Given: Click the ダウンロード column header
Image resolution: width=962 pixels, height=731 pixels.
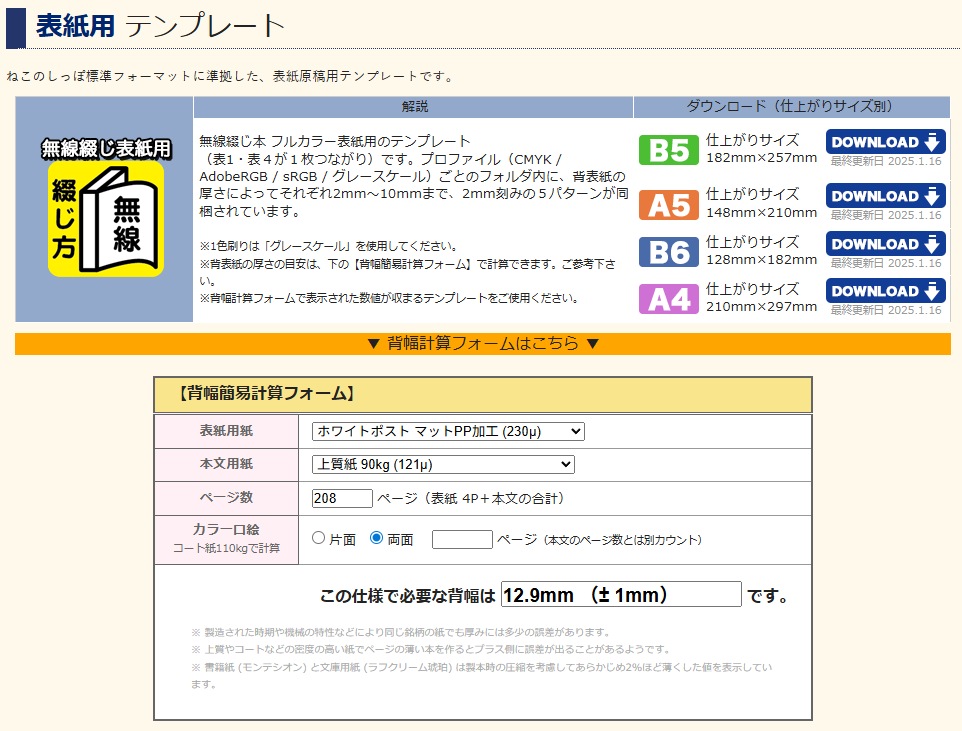Looking at the screenshot, I should (790, 106).
